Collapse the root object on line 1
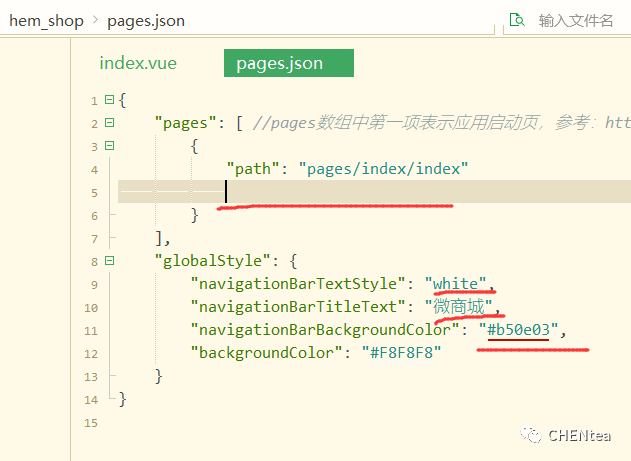Image resolution: width=631 pixels, height=461 pixels. point(109,100)
